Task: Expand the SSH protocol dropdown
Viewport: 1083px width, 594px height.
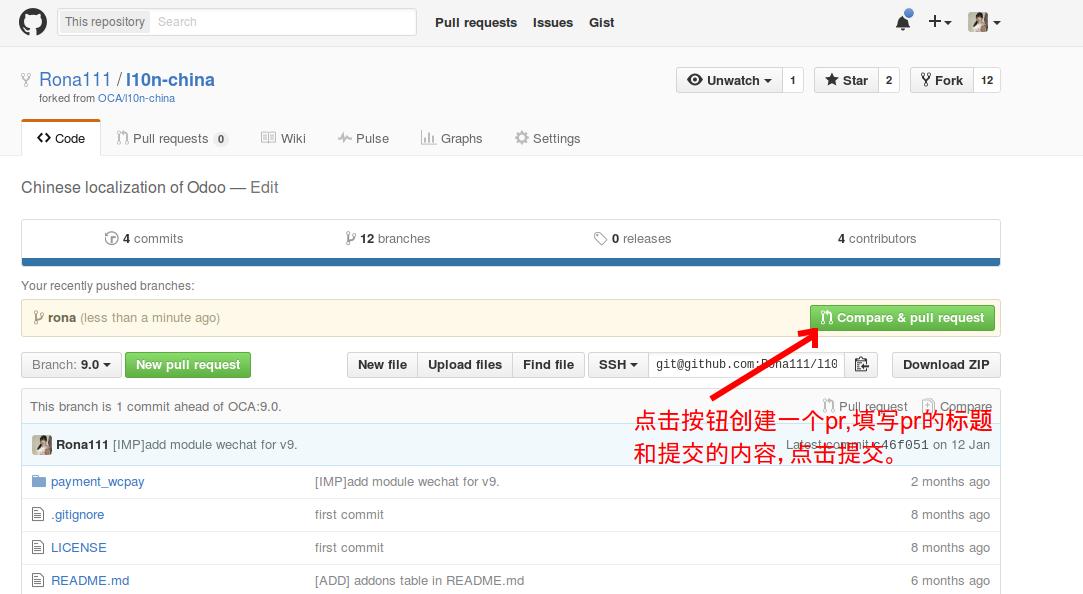Action: (x=618, y=365)
